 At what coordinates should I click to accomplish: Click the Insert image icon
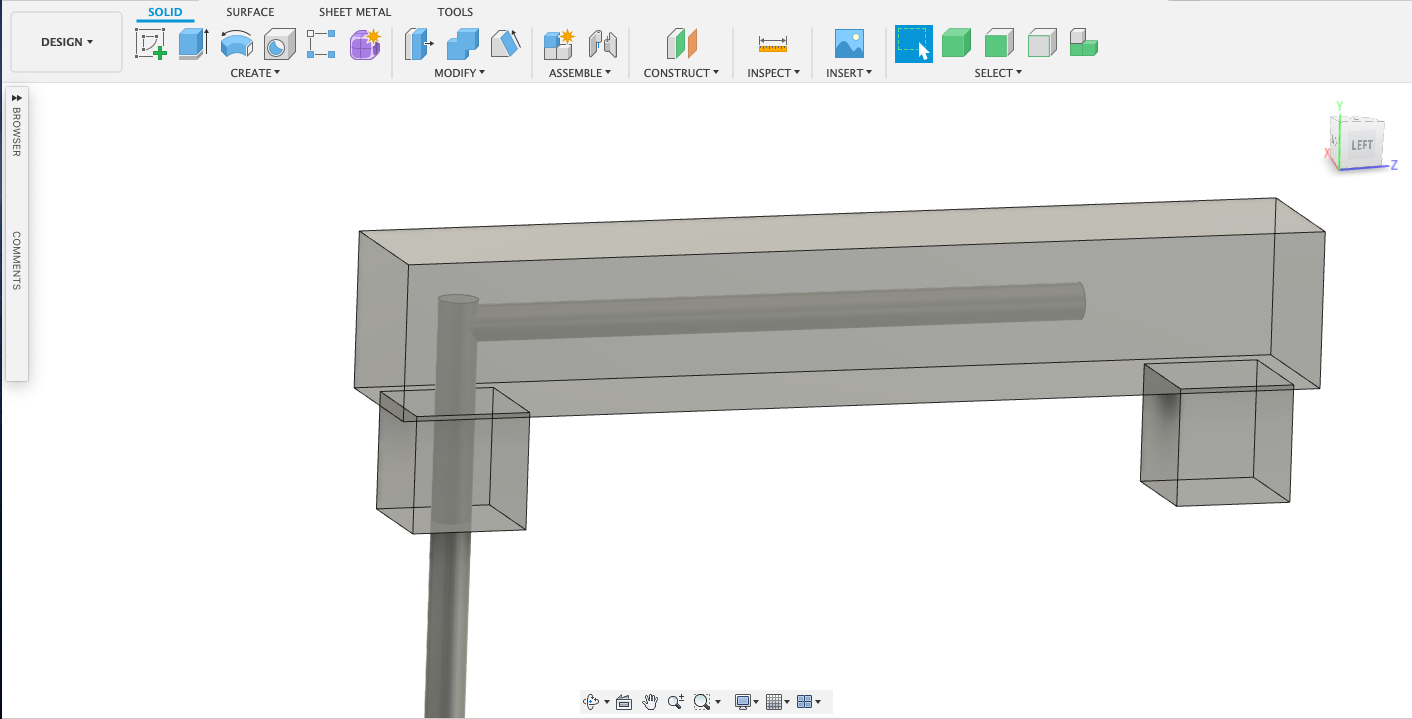click(849, 44)
